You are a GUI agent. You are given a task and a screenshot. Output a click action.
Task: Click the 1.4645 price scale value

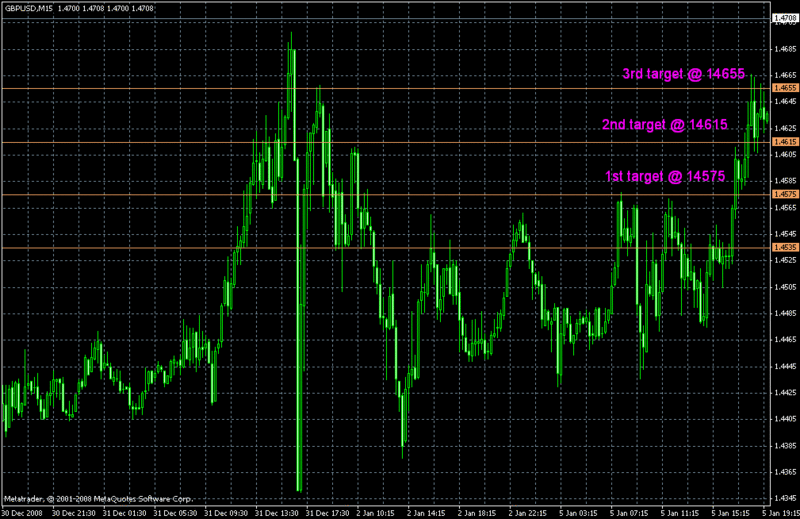tap(786, 102)
